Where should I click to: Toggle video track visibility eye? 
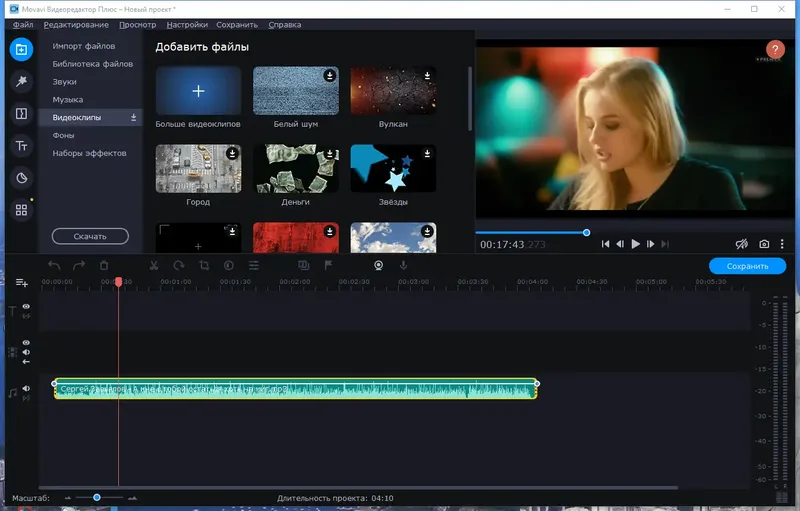(x=26, y=343)
